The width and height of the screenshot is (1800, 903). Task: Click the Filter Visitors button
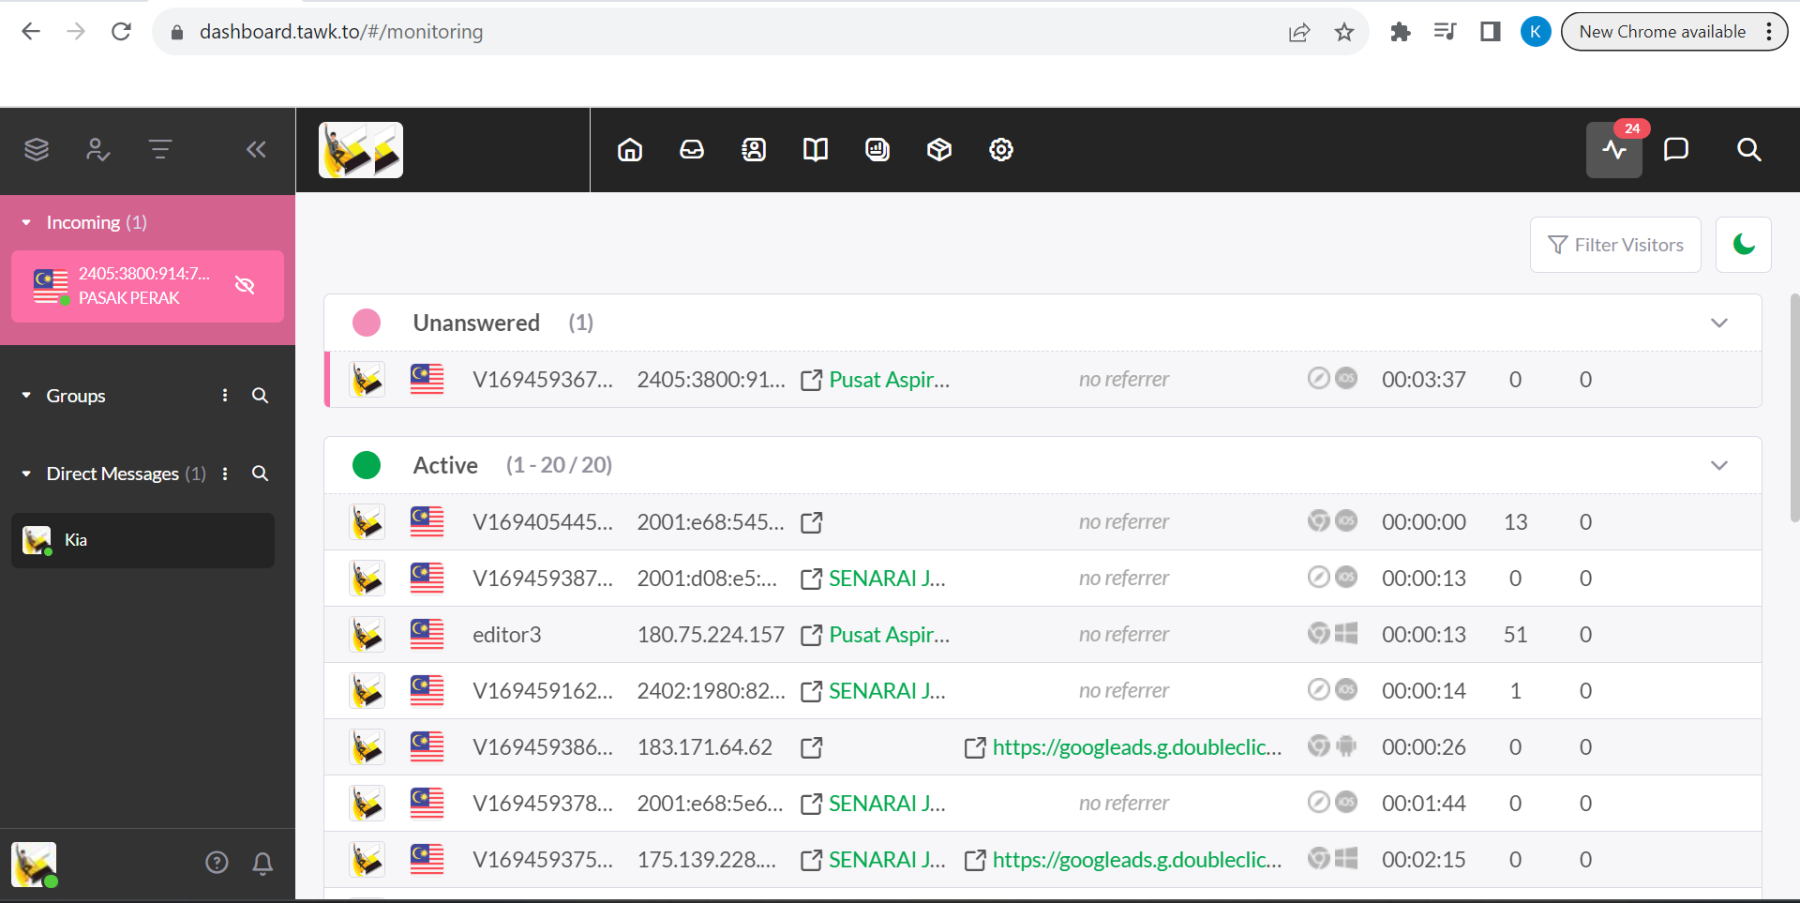pyautogui.click(x=1615, y=245)
